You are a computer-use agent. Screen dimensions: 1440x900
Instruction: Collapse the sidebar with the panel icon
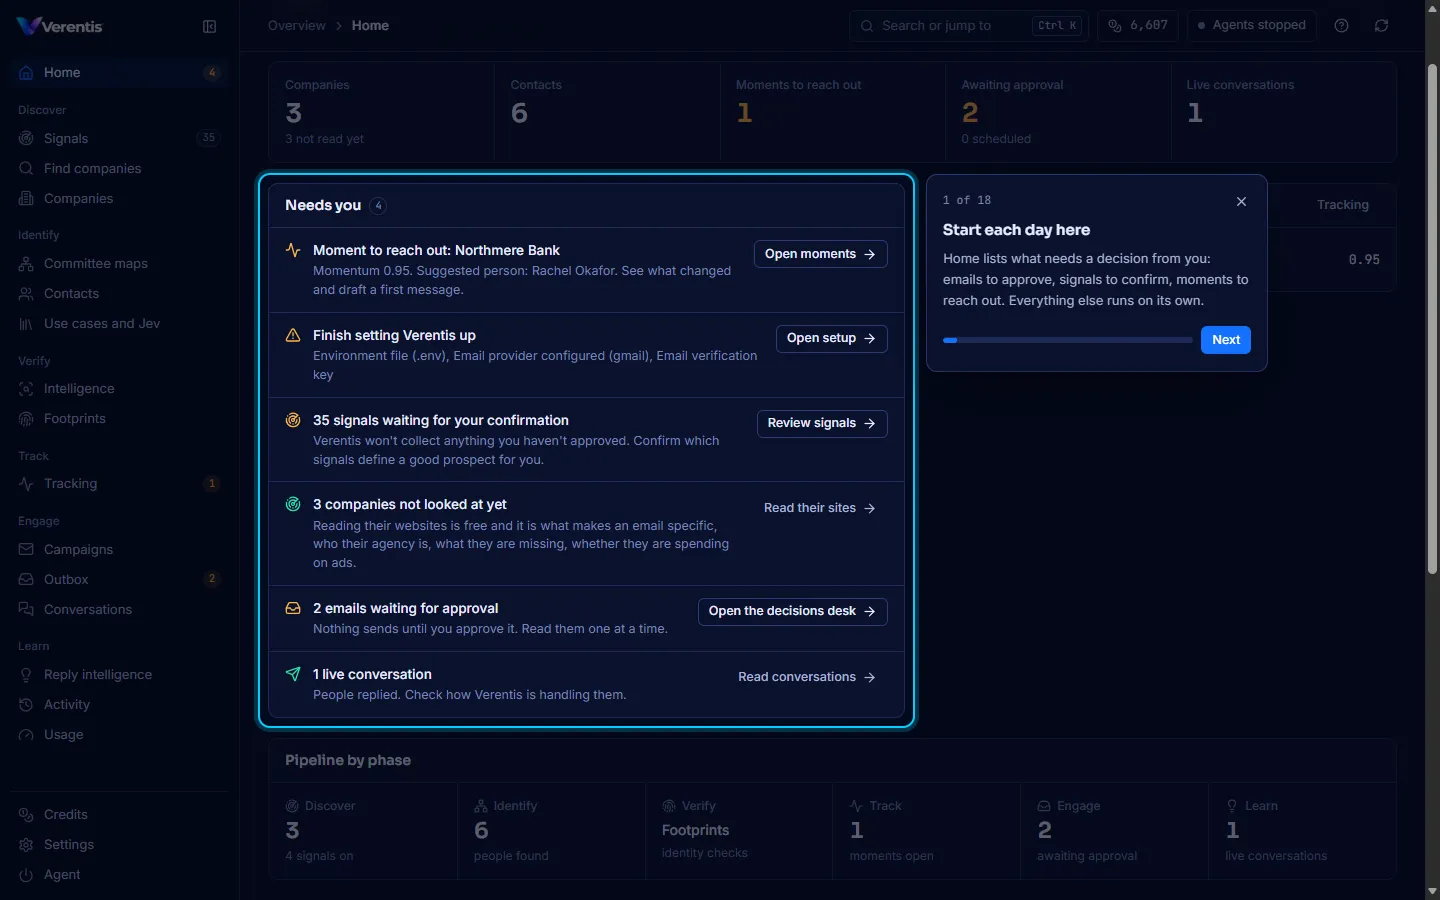(x=209, y=27)
